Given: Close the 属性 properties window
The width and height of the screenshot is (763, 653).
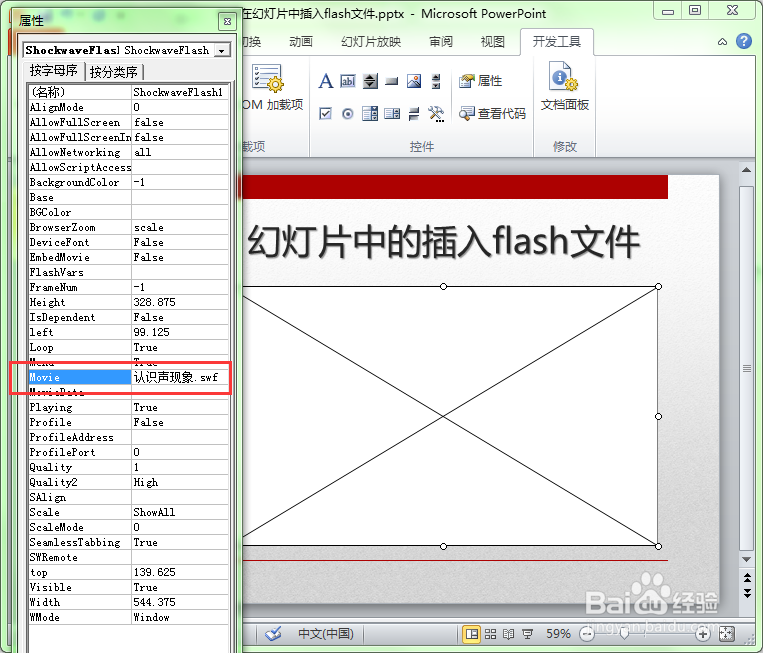Looking at the screenshot, I should point(227,21).
